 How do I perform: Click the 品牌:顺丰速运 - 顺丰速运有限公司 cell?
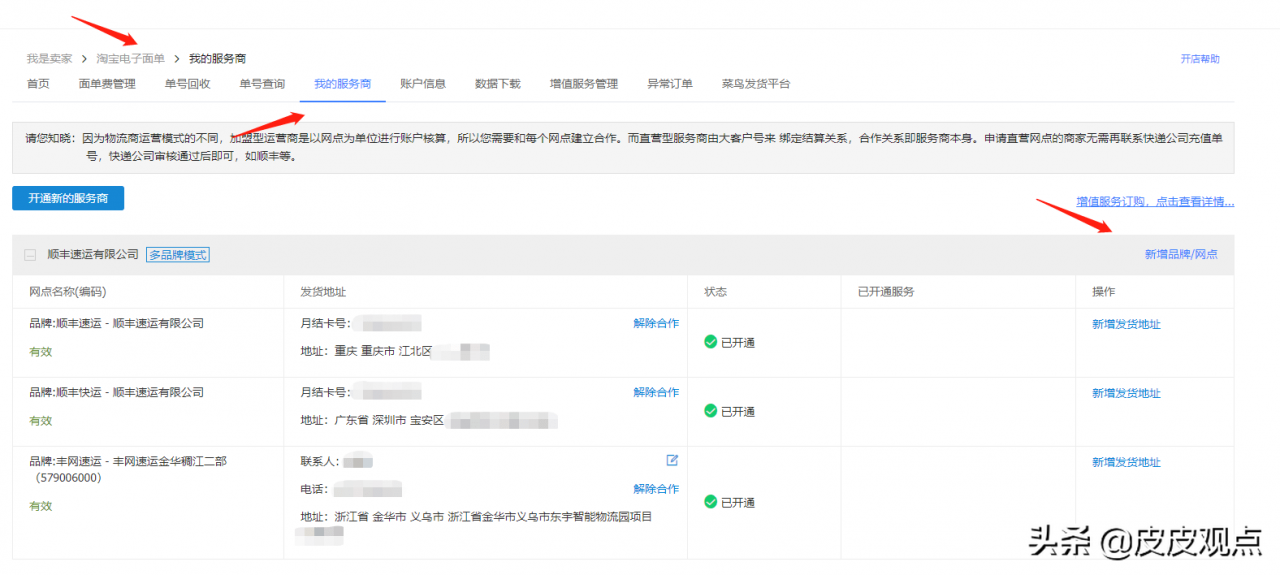(x=117, y=324)
